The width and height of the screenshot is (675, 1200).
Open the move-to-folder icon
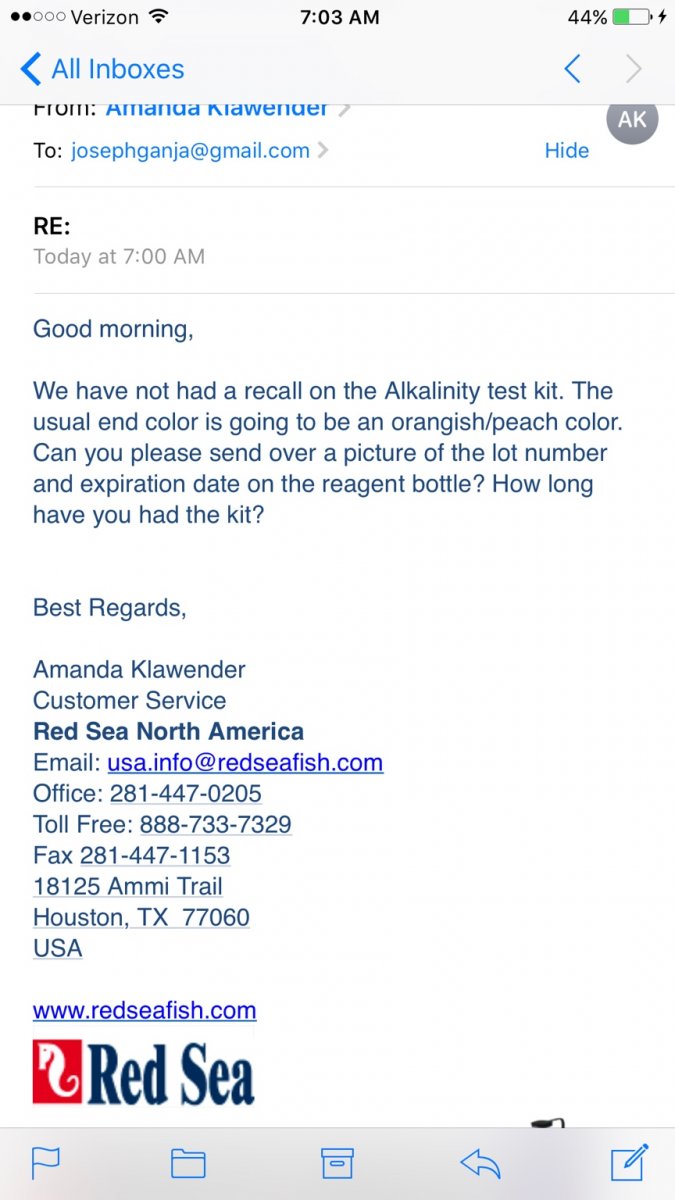tap(188, 1163)
